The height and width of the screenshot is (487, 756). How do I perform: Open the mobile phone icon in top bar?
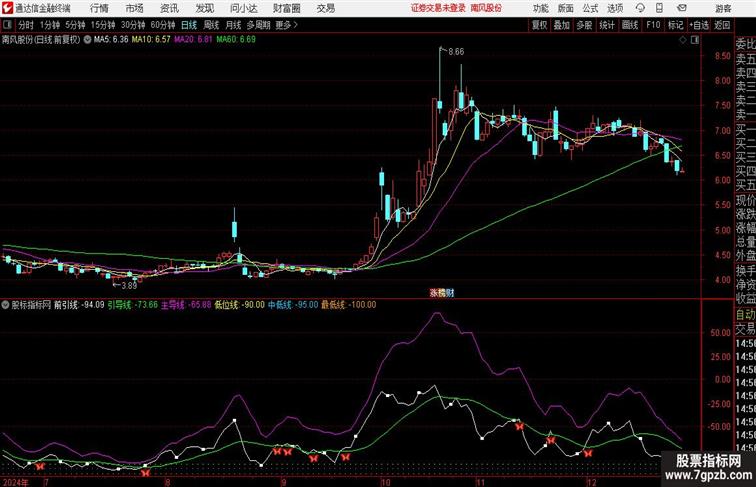(x=659, y=8)
